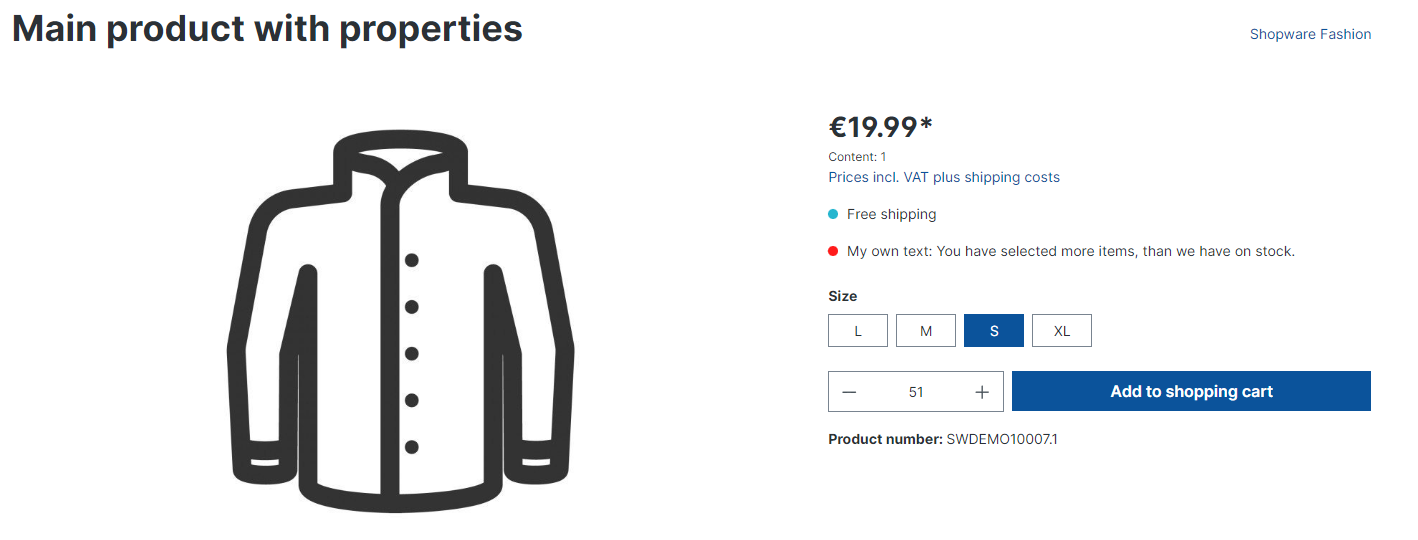
Task: Follow the Shopware Fashion manufacturer link
Action: [1310, 34]
